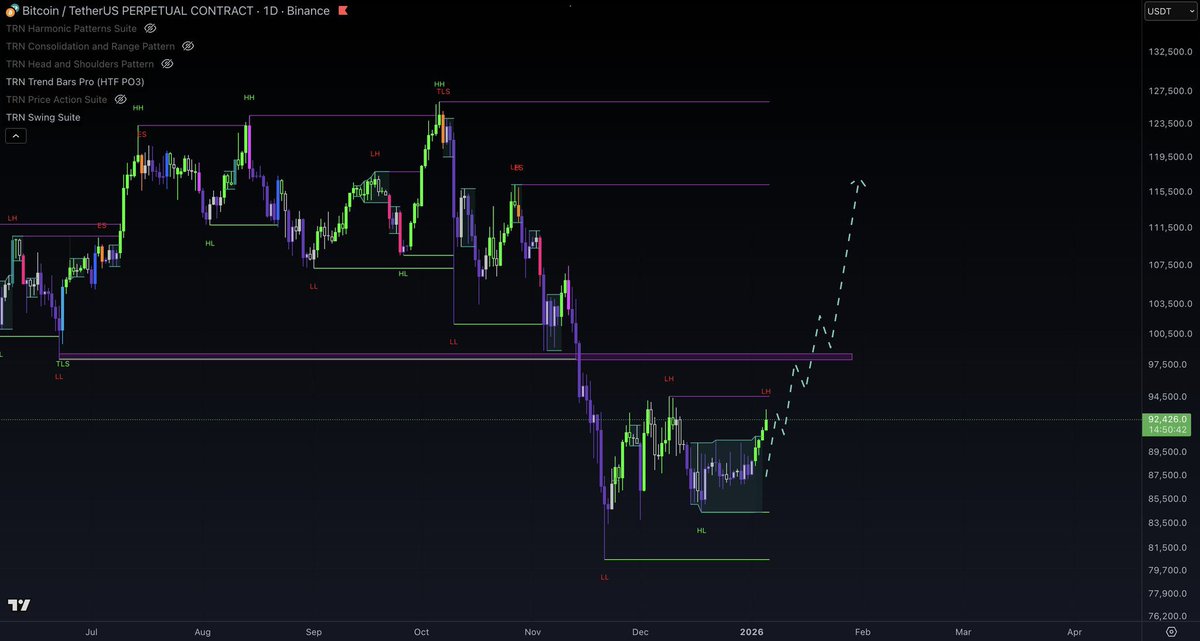Click the current price label 92,426.0
The height and width of the screenshot is (641, 1200).
click(x=1169, y=419)
